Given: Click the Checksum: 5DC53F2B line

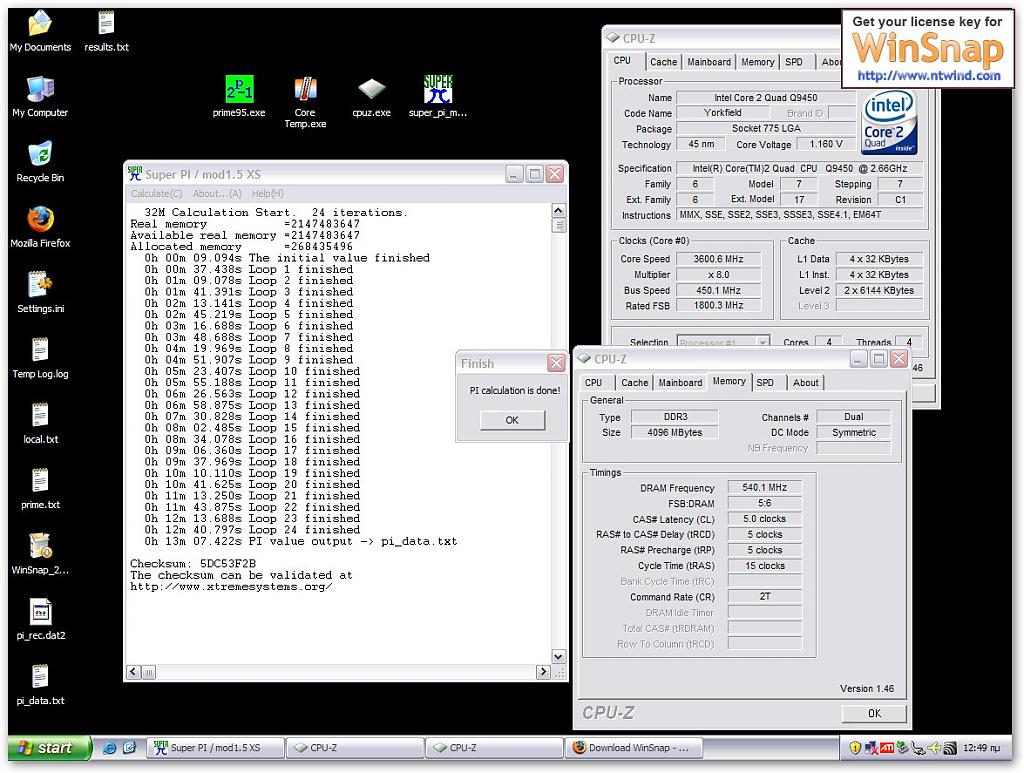Looking at the screenshot, I should tap(193, 563).
